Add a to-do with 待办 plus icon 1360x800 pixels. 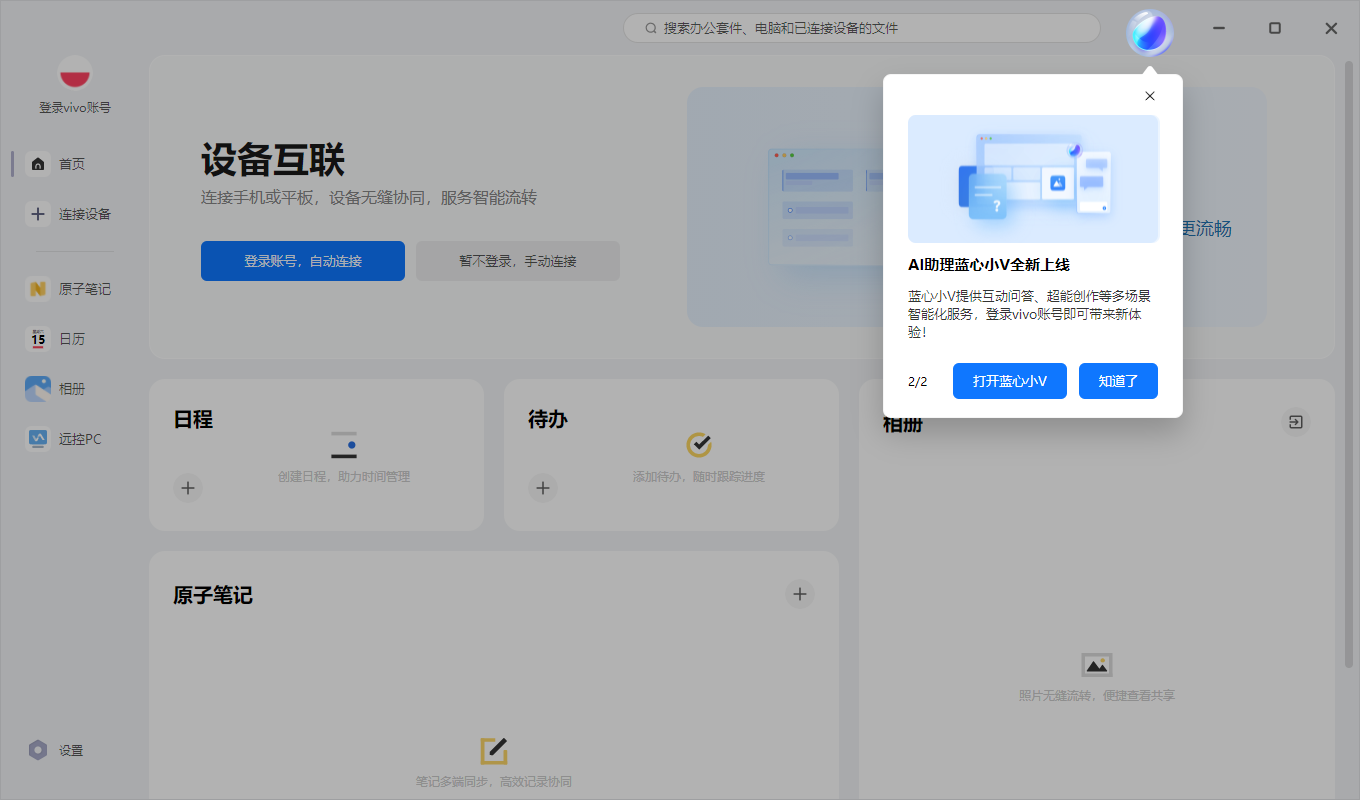coord(543,488)
